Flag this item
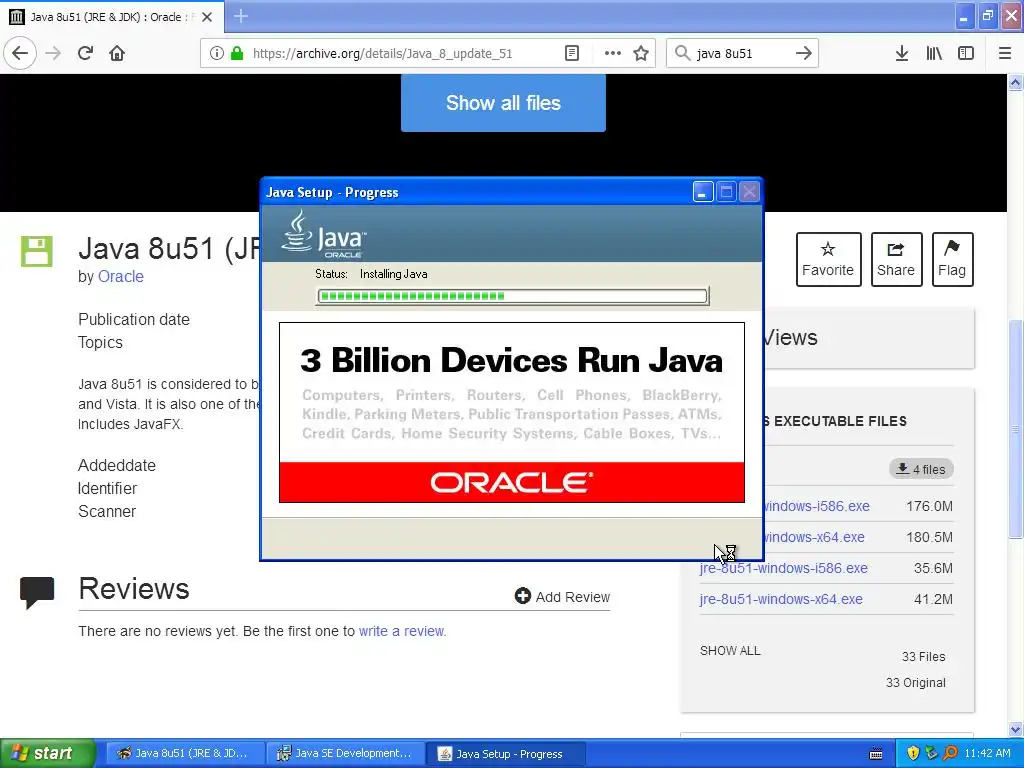Viewport: 1024px width, 768px height. pyautogui.click(x=952, y=259)
